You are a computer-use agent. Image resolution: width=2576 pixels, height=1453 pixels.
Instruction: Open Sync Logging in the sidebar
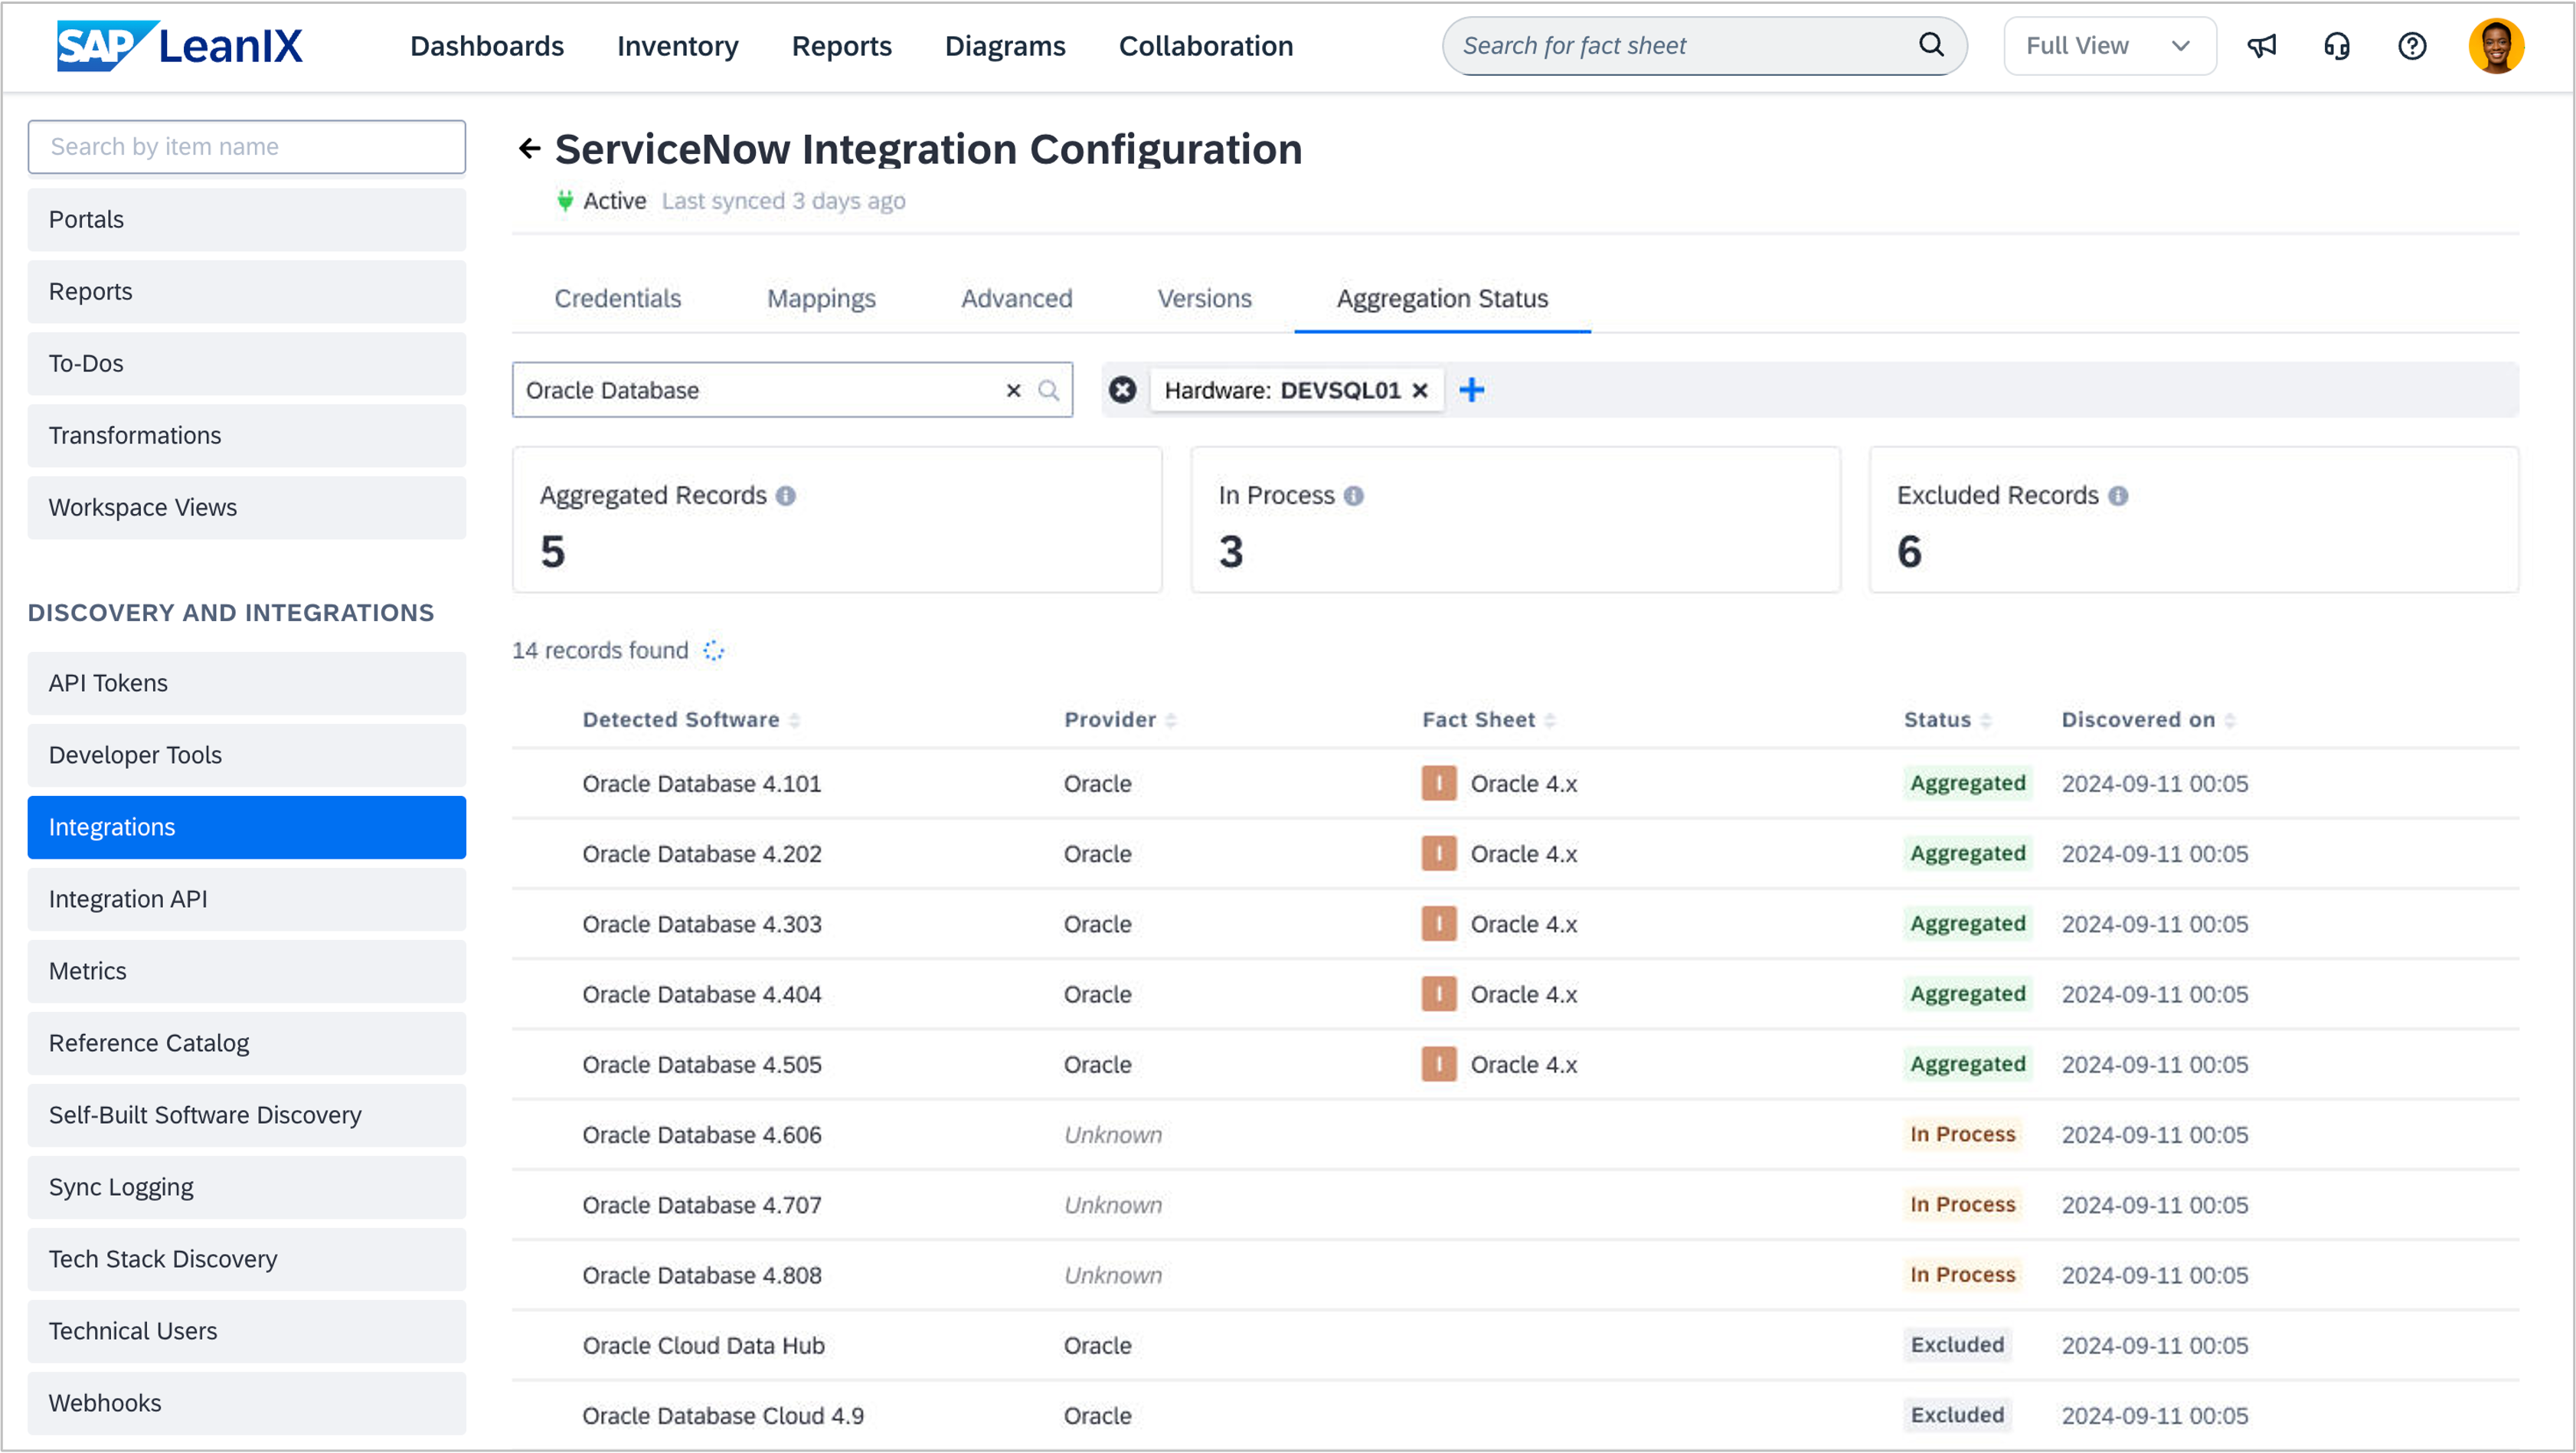click(x=246, y=1188)
